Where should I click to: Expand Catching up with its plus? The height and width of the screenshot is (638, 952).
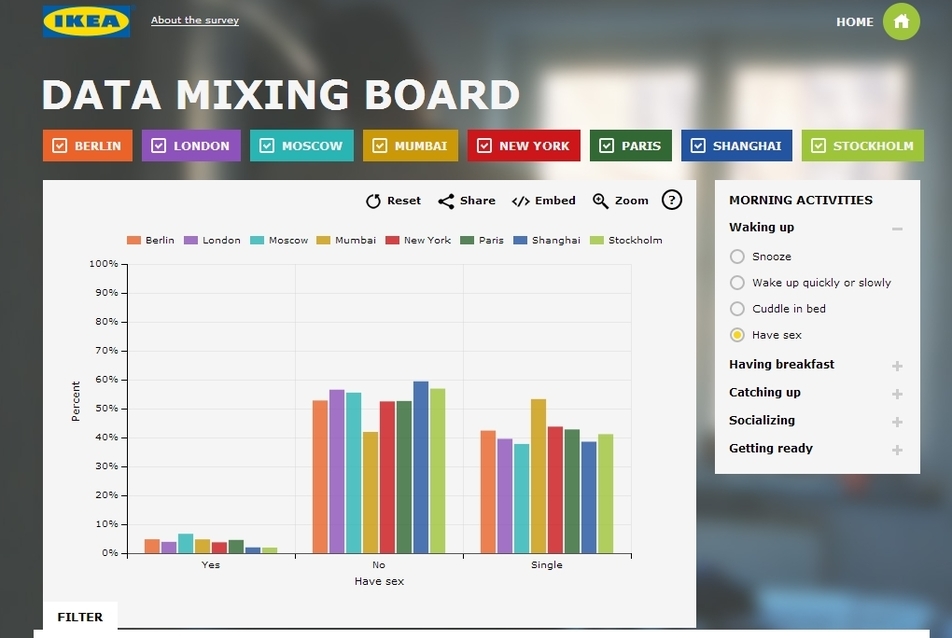click(897, 394)
